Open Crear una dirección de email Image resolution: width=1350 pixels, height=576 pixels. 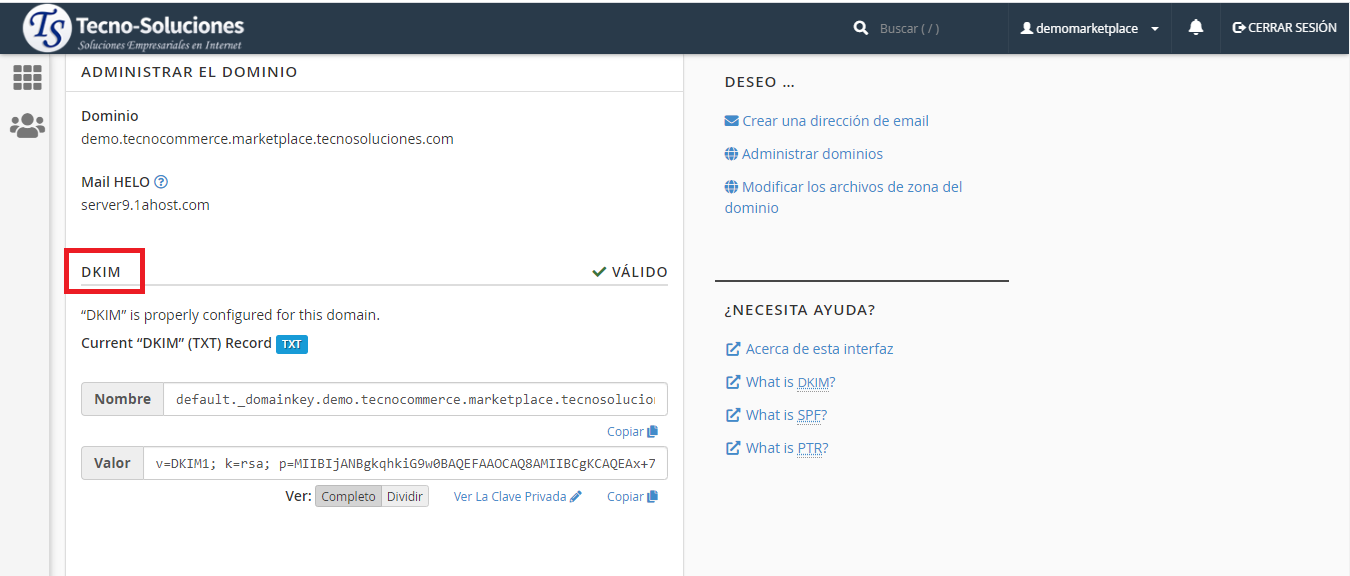click(x=834, y=121)
